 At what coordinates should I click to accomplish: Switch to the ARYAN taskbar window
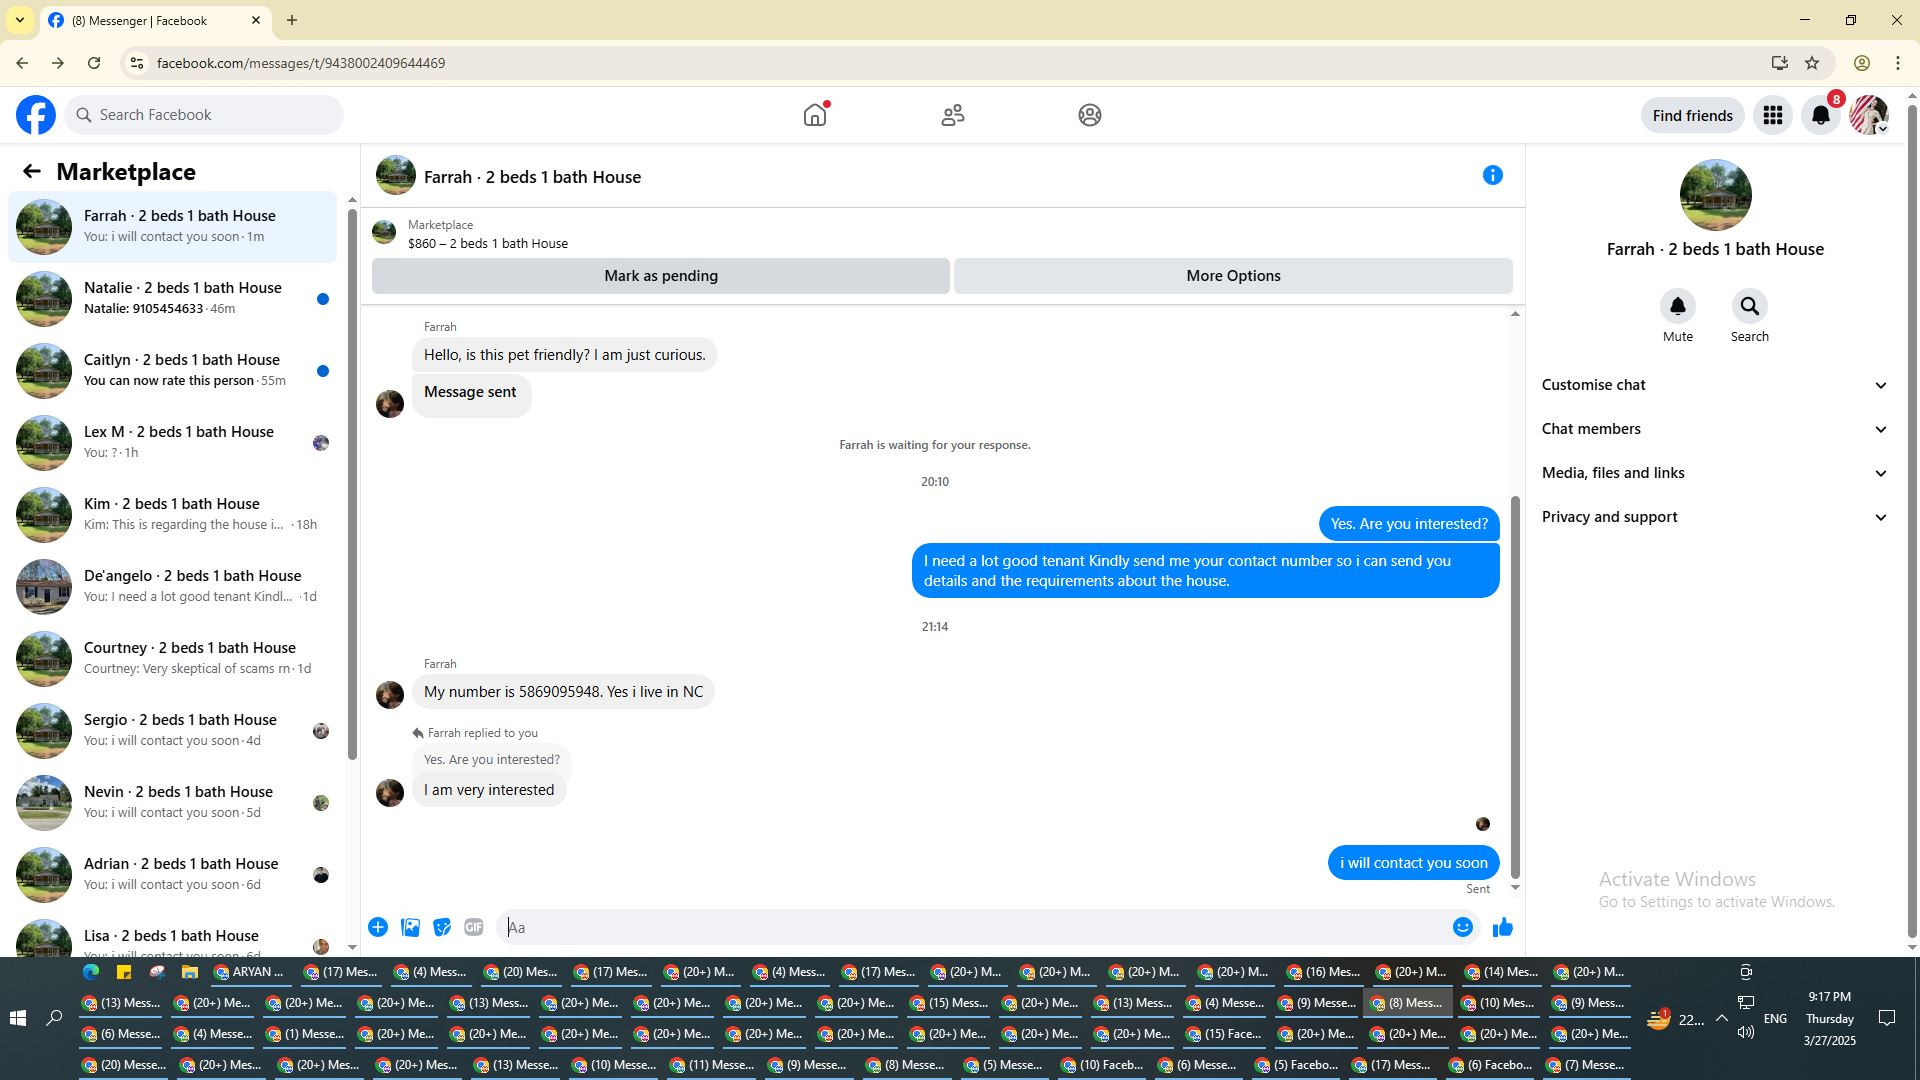point(250,972)
